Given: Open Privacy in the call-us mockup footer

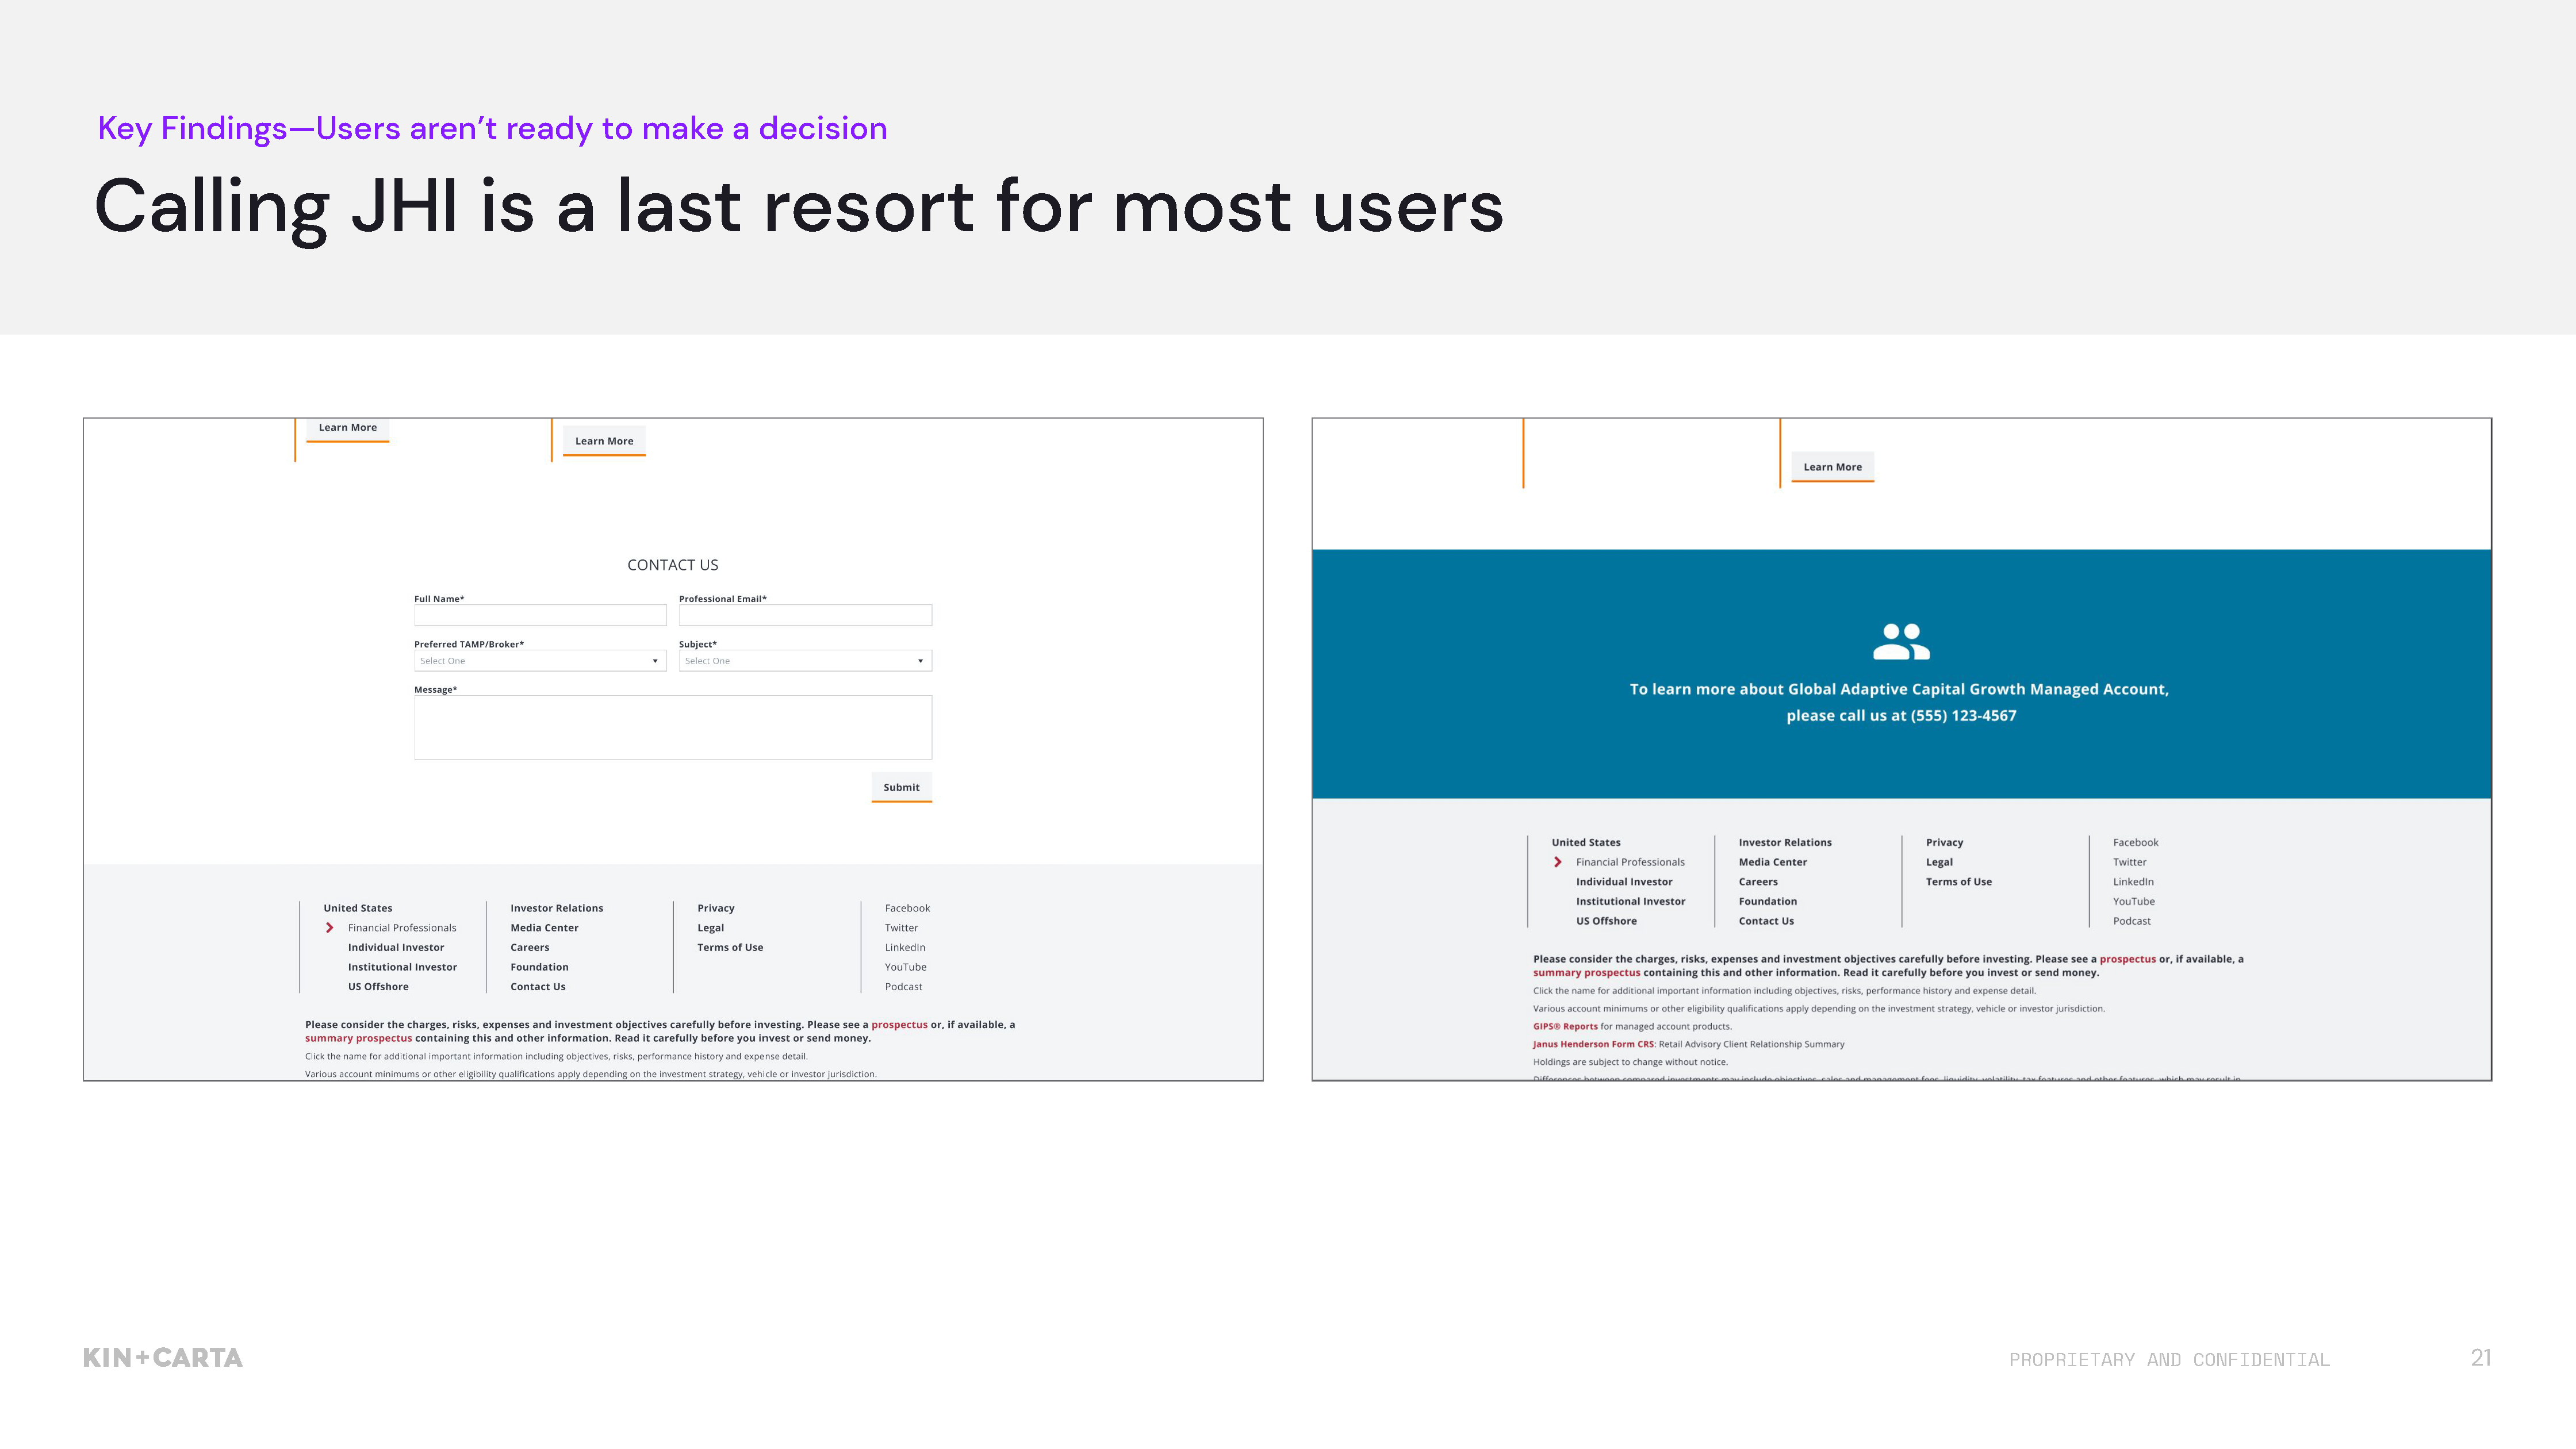Looking at the screenshot, I should pyautogui.click(x=1944, y=842).
